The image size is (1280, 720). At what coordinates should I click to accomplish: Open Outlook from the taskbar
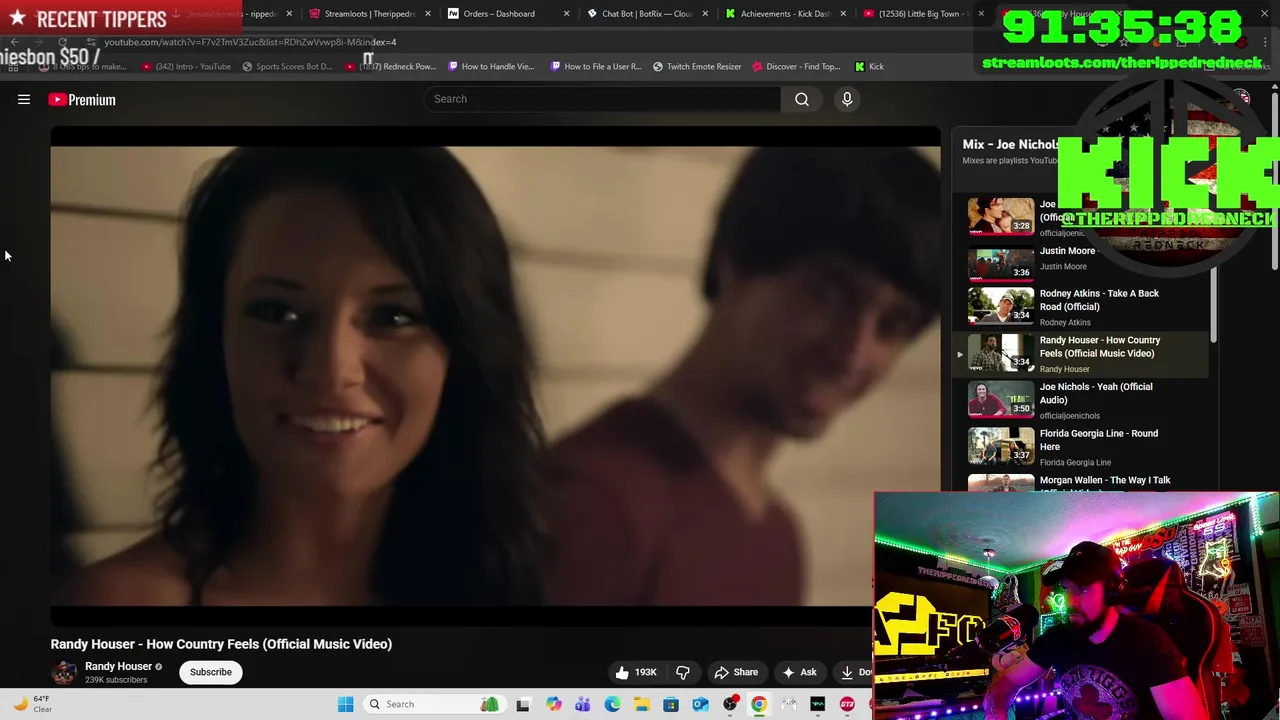700,704
